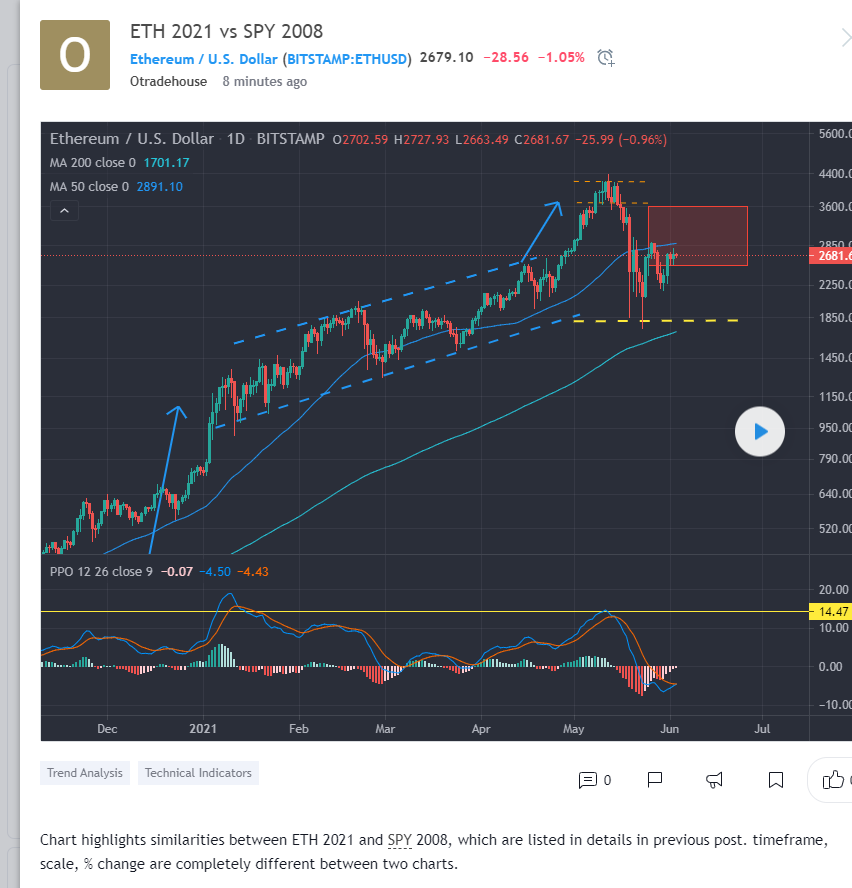Open the Technical Indicators tag
This screenshot has height=888, width=852.
click(x=198, y=773)
